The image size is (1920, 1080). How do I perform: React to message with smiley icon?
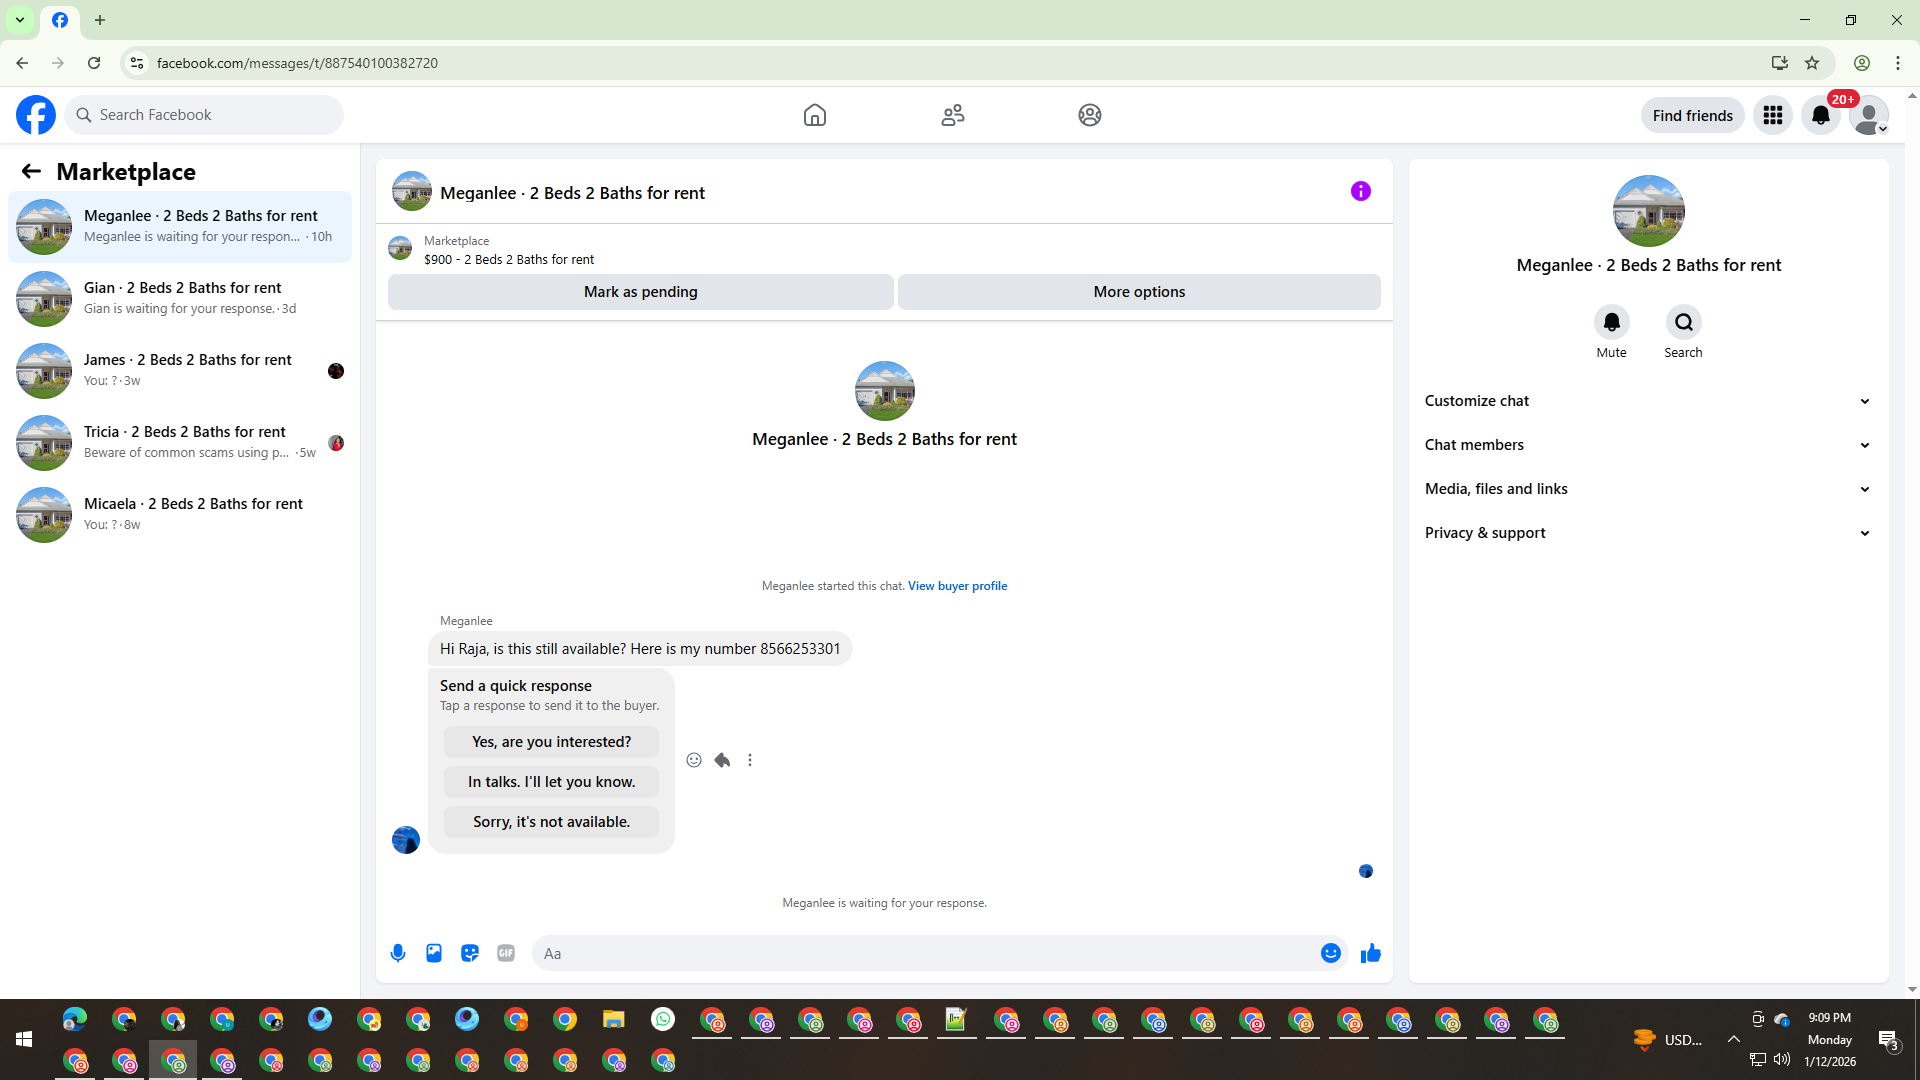[x=694, y=760]
